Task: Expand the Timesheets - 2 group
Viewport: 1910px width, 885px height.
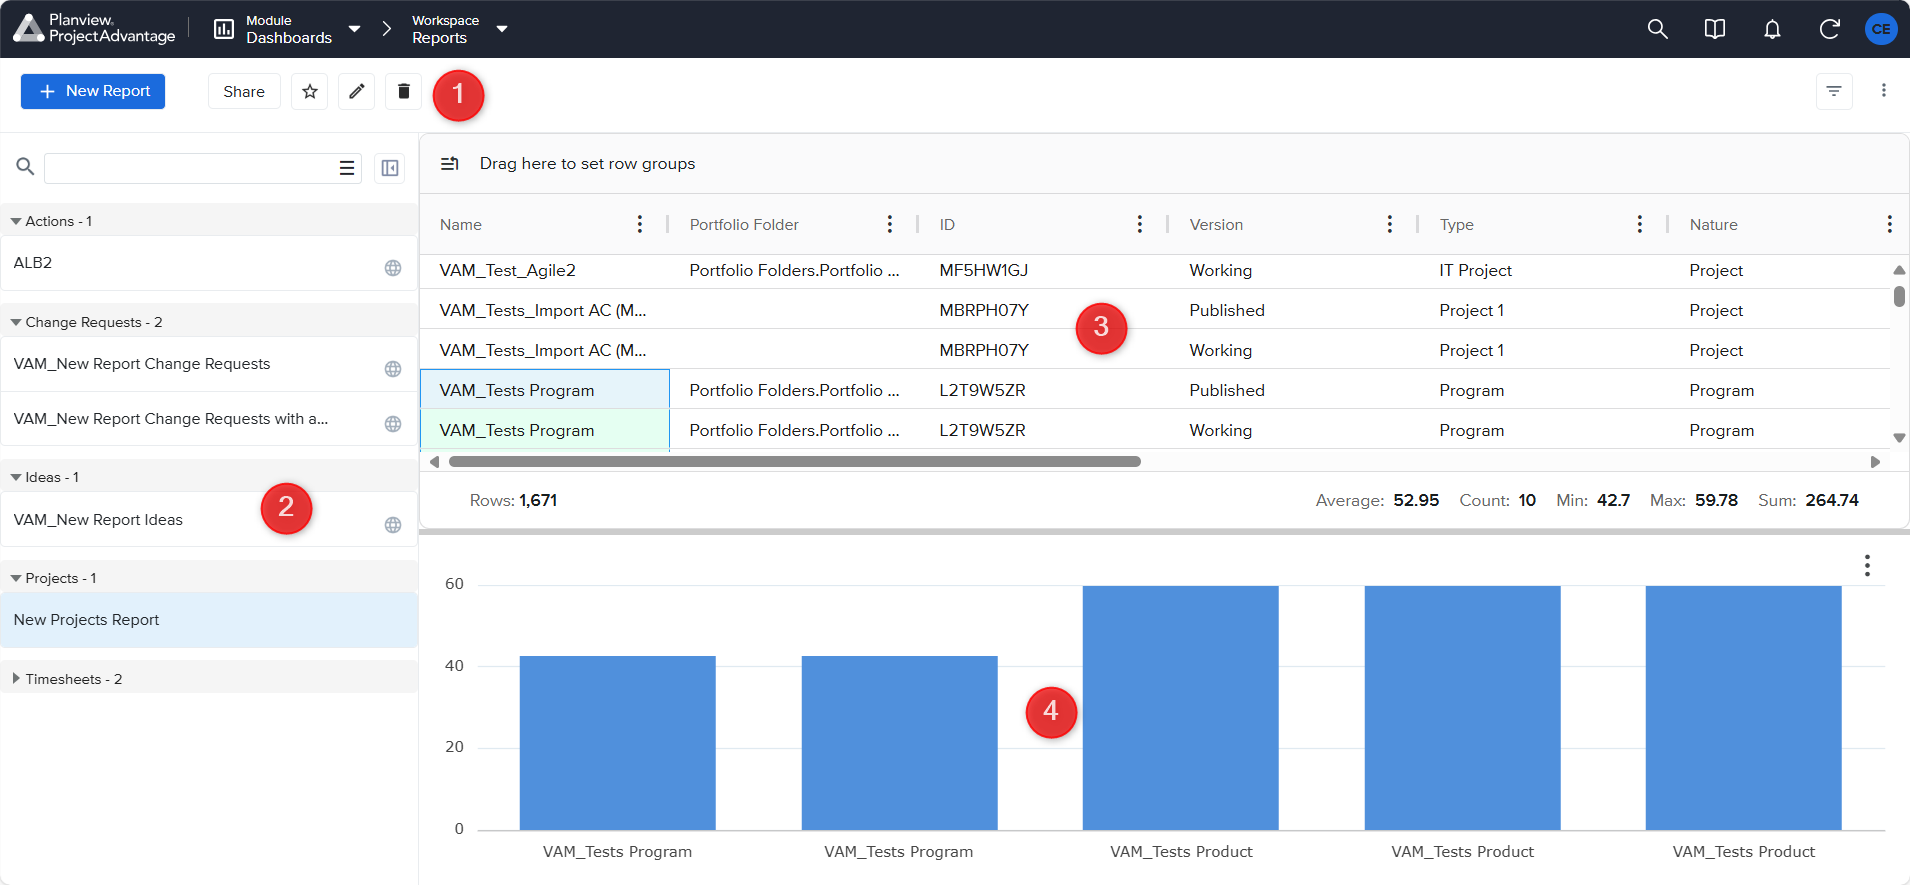Action: coord(16,679)
